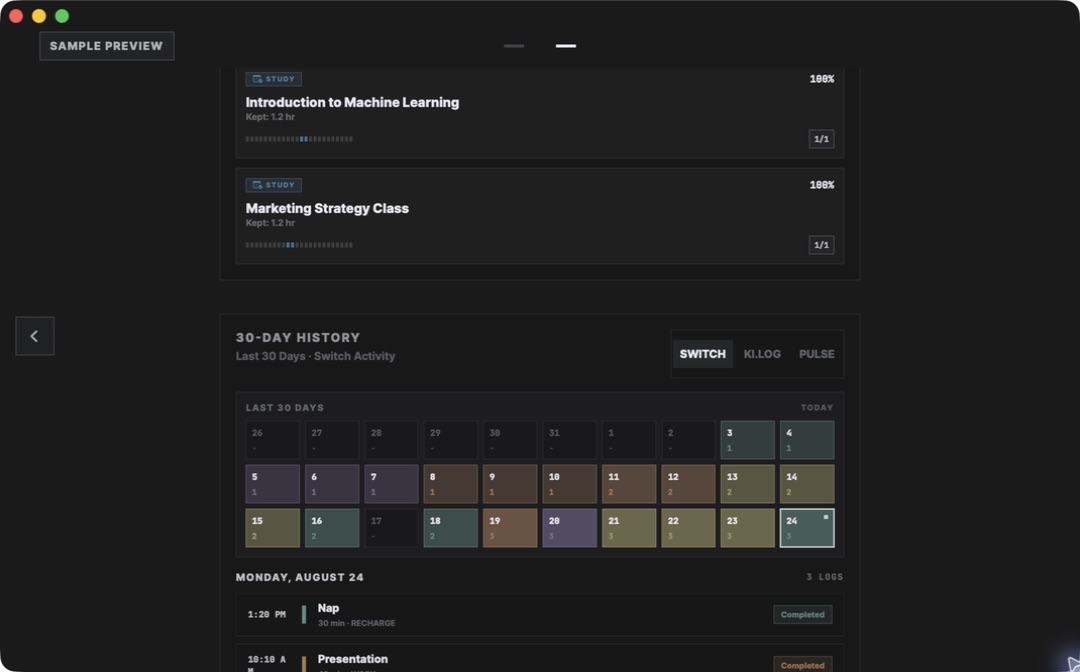Select day 31 in the history grid
The image size is (1080, 672).
coord(570,440)
